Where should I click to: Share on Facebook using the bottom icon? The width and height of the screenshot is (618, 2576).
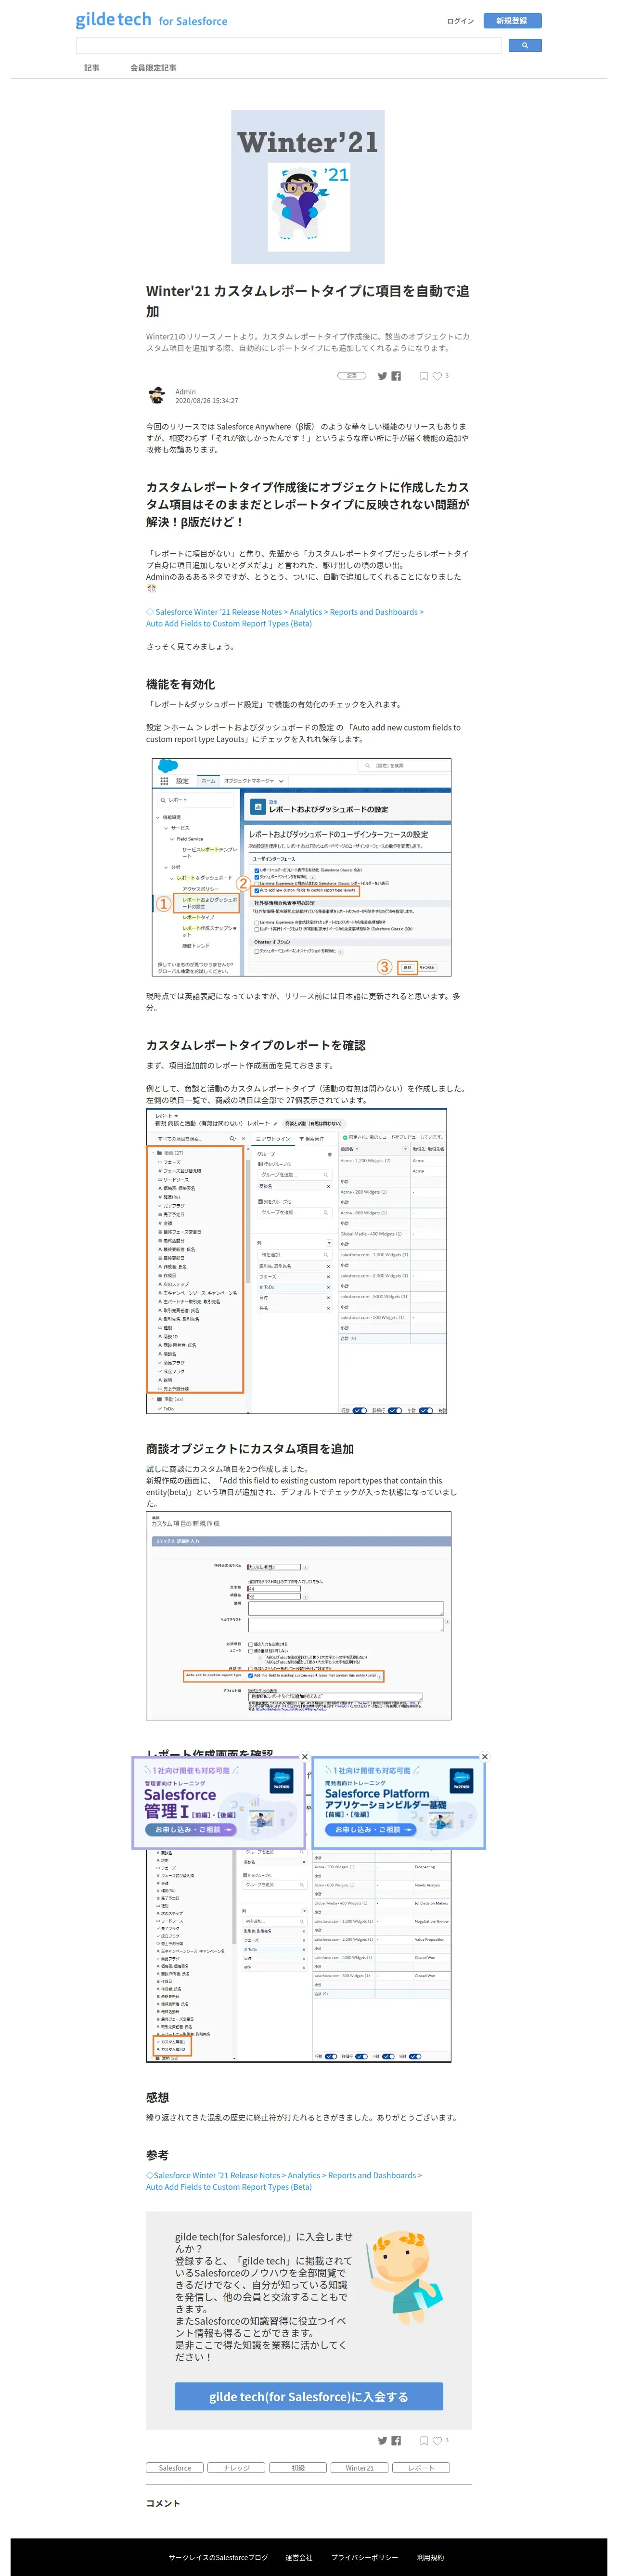396,2441
